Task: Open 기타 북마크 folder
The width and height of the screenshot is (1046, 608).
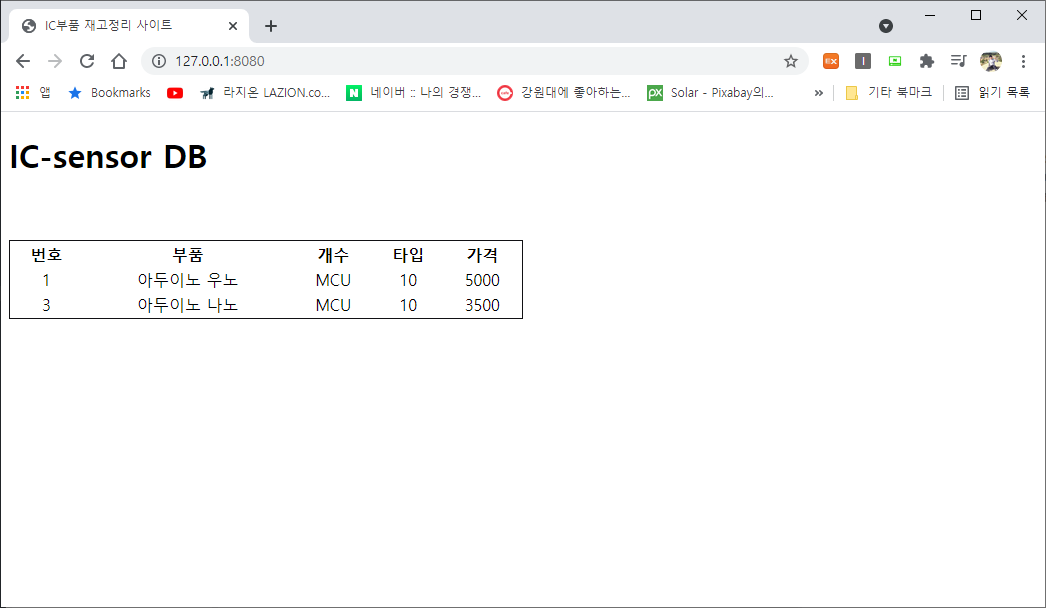Action: [888, 92]
